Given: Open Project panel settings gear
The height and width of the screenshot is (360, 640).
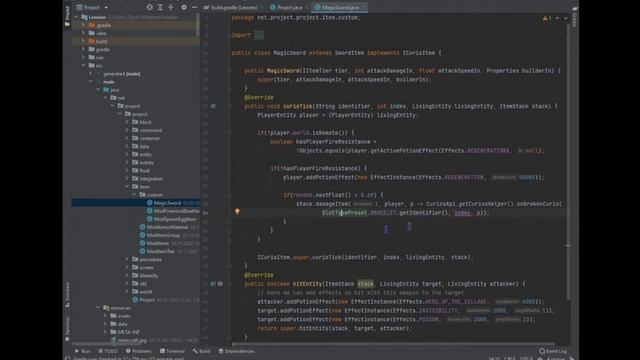Looking at the screenshot, I should click(x=184, y=7).
